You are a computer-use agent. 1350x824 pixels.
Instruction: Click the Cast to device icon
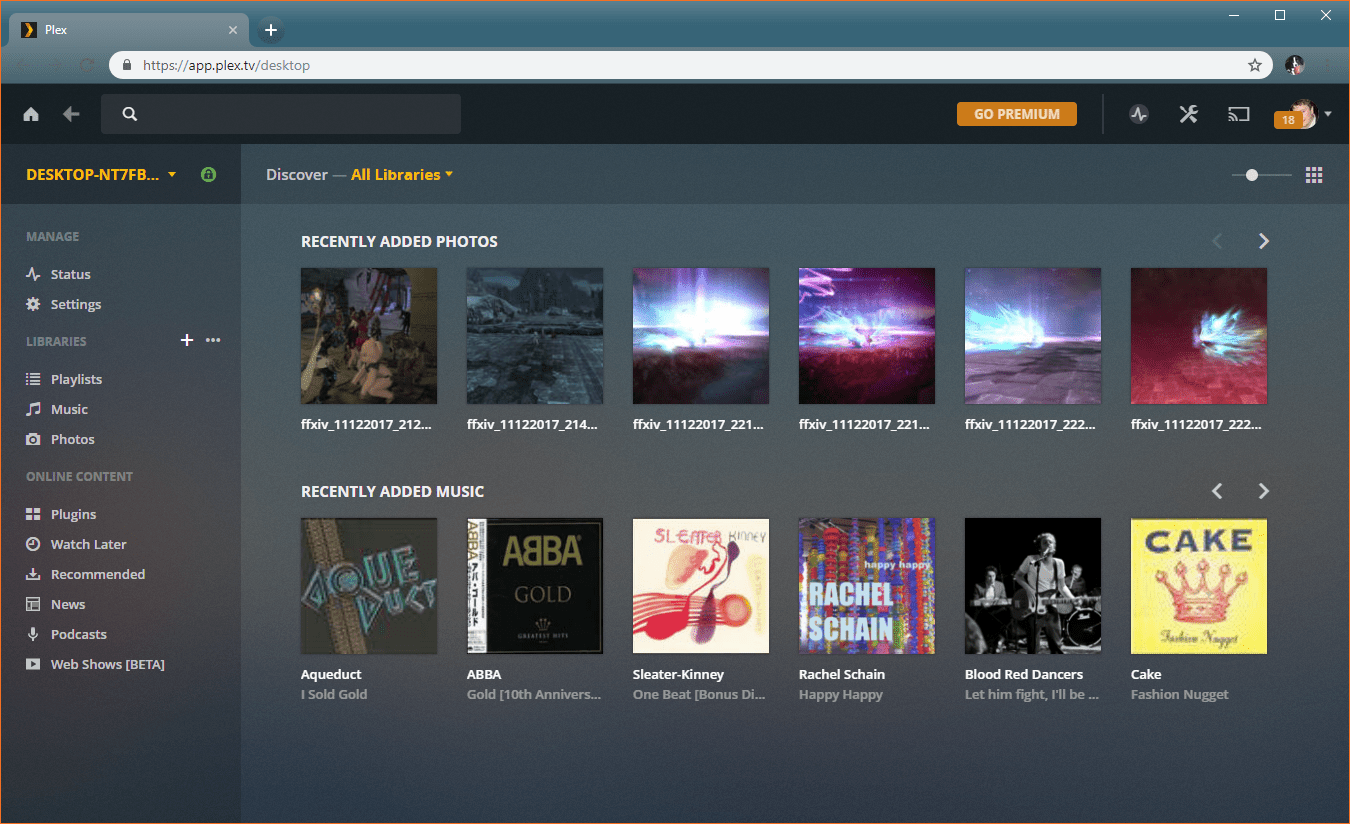pyautogui.click(x=1239, y=114)
